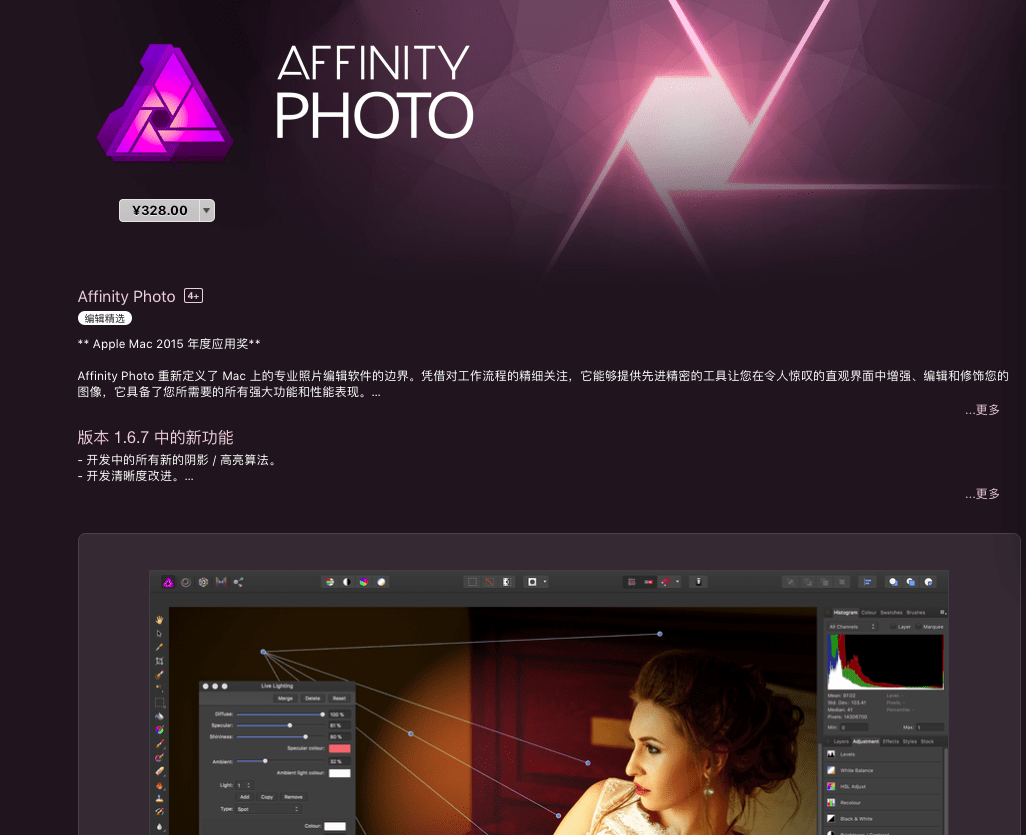Open the dropdown arrow beside the price
Screen dimensions: 1026x835
207,211
